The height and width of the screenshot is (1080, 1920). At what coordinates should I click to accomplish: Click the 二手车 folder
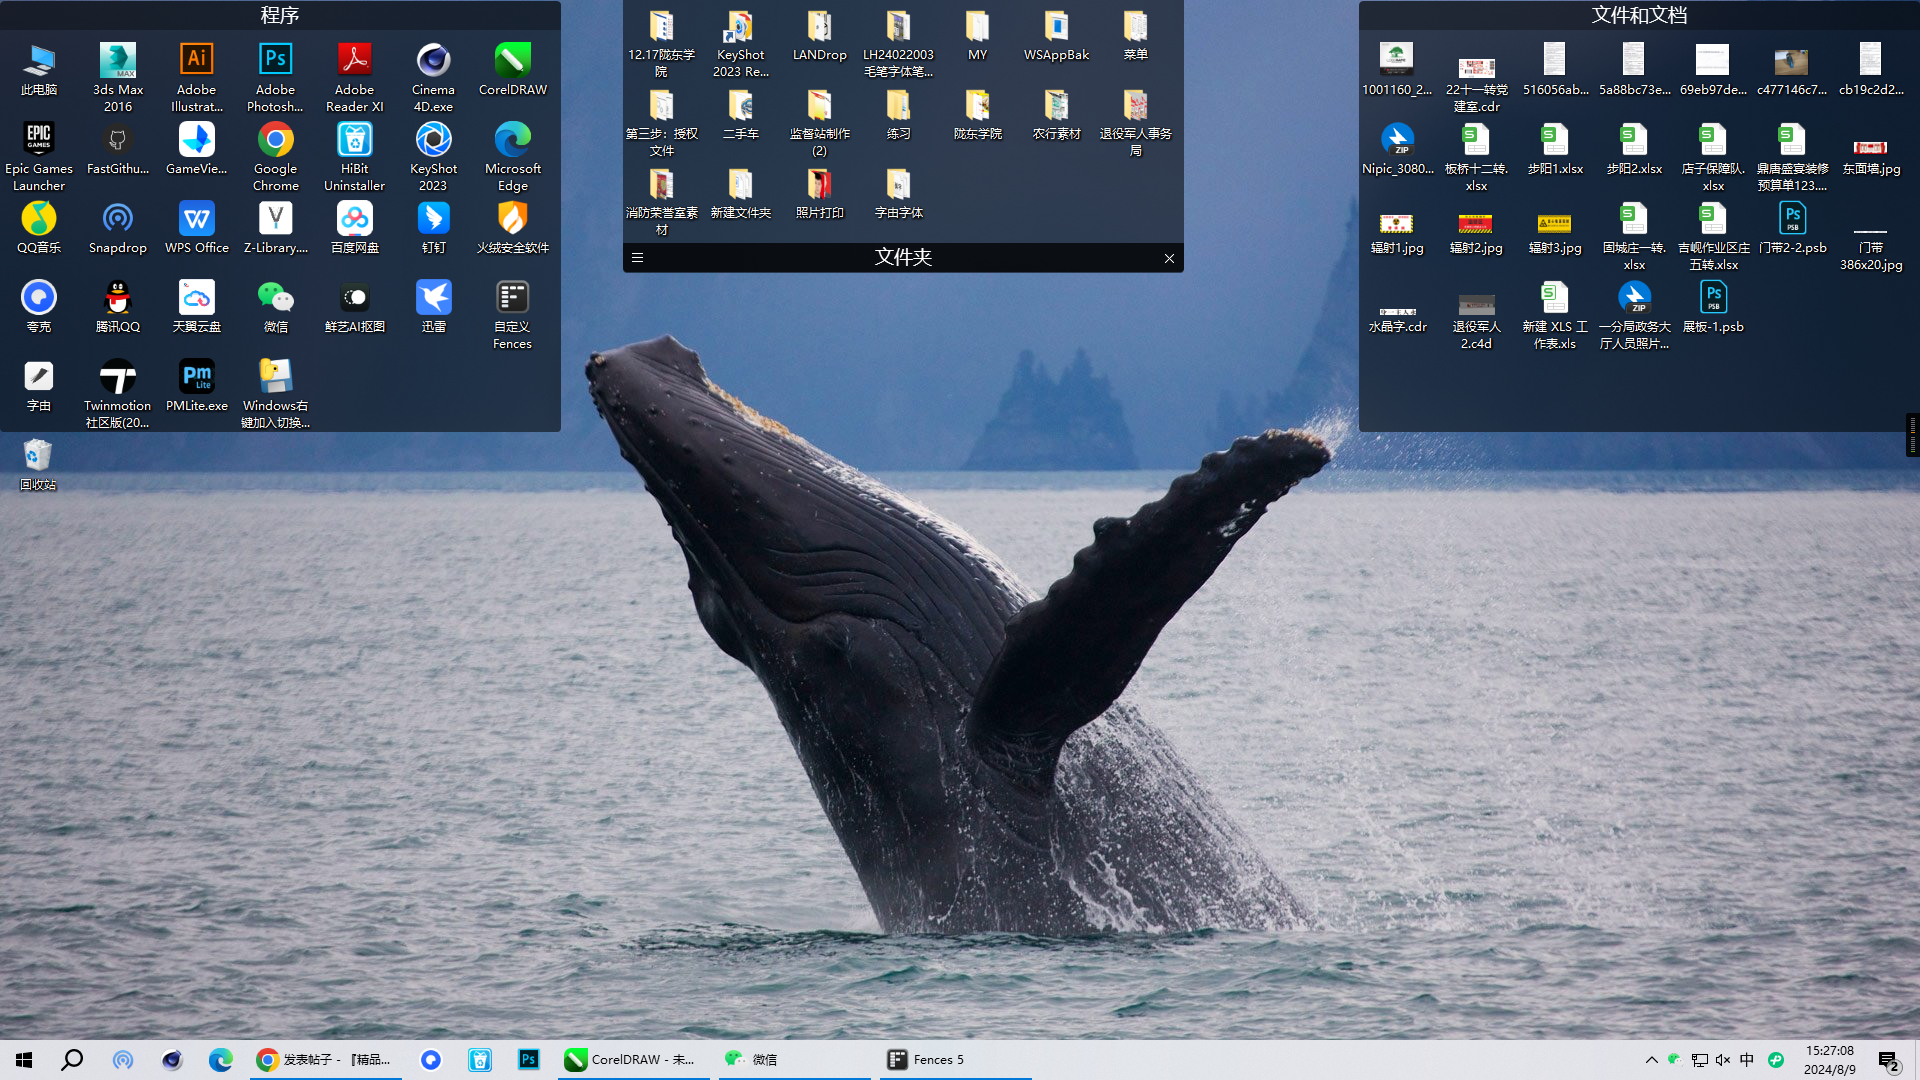[x=741, y=115]
